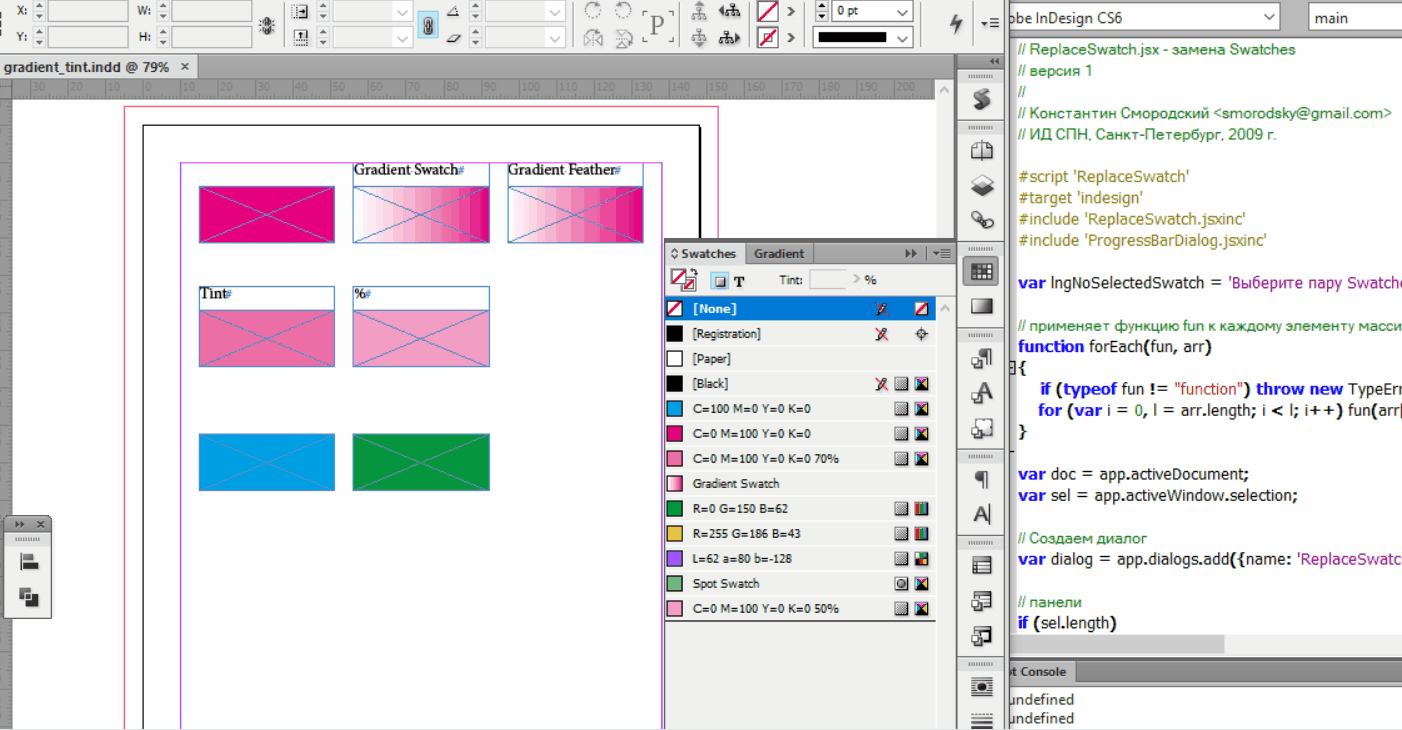The image size is (1402, 730).
Task: Click Select Container icon
Action: pyautogui.click(x=699, y=11)
